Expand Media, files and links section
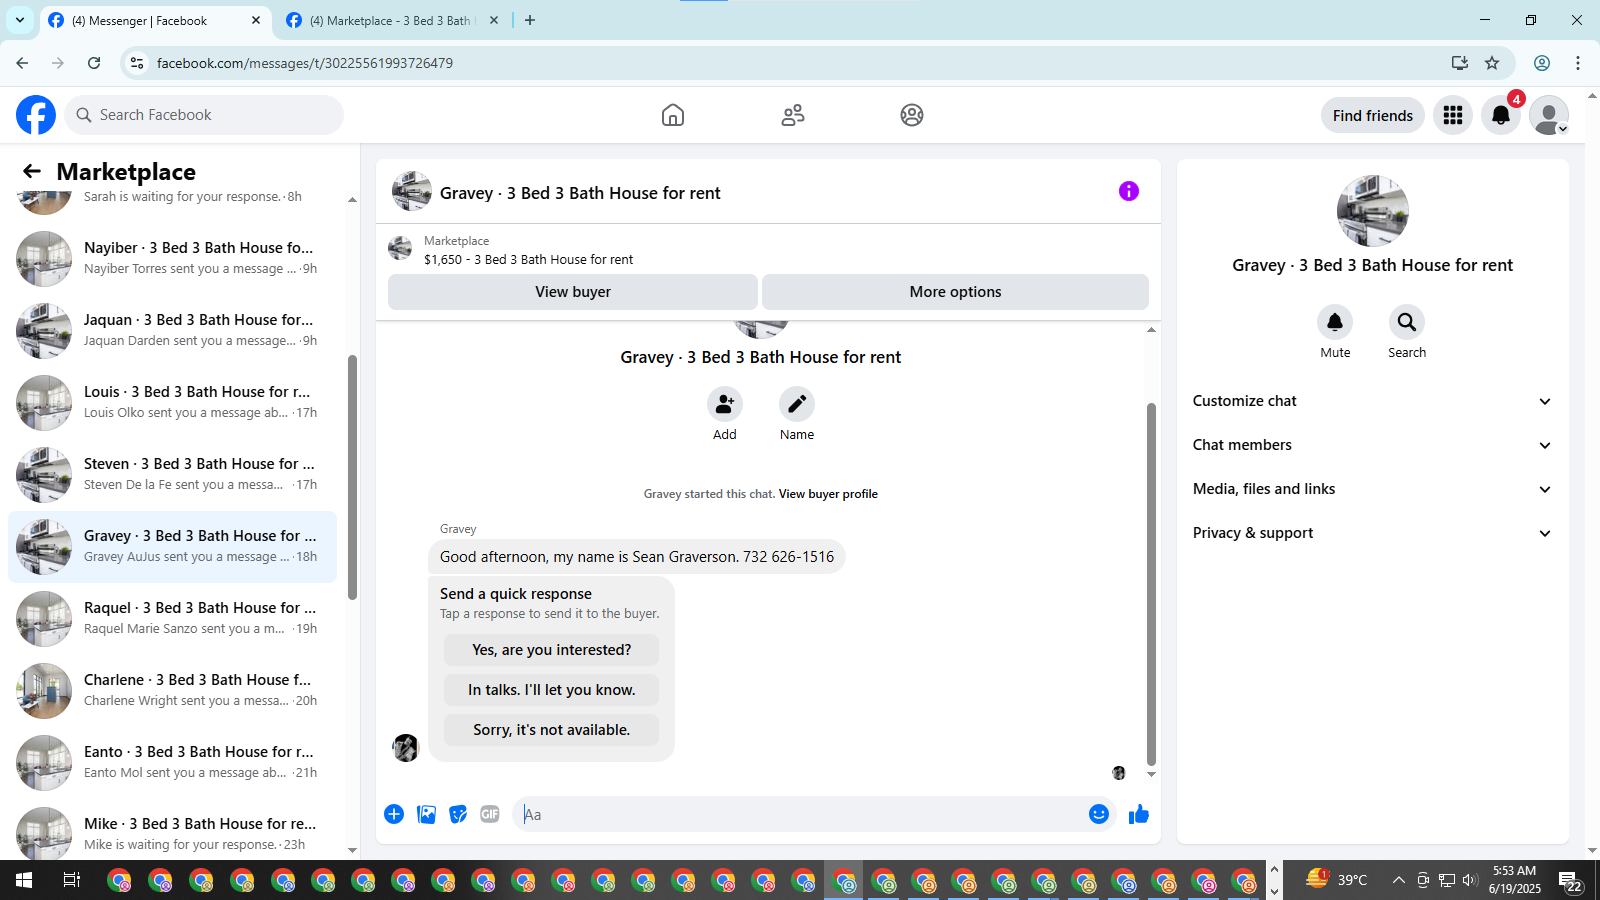 point(1372,489)
